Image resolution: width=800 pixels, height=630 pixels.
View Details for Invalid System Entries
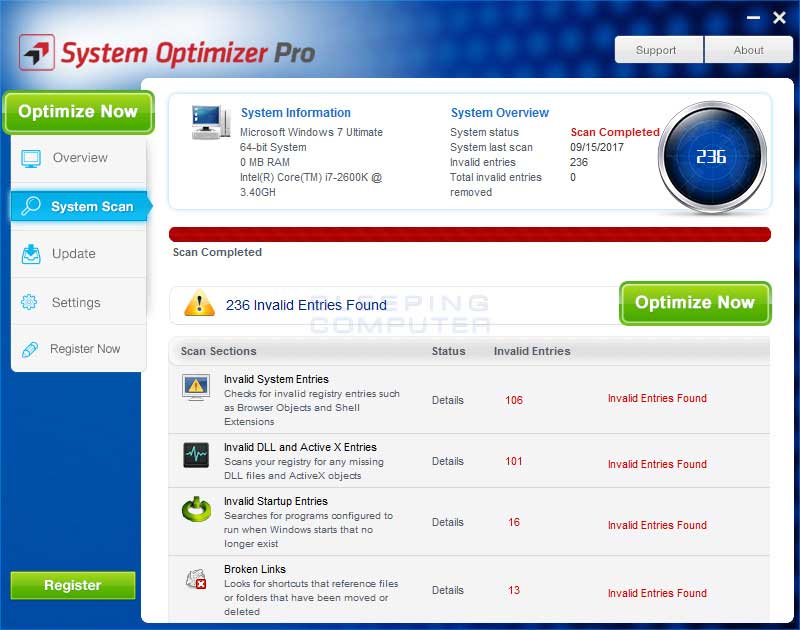447,400
